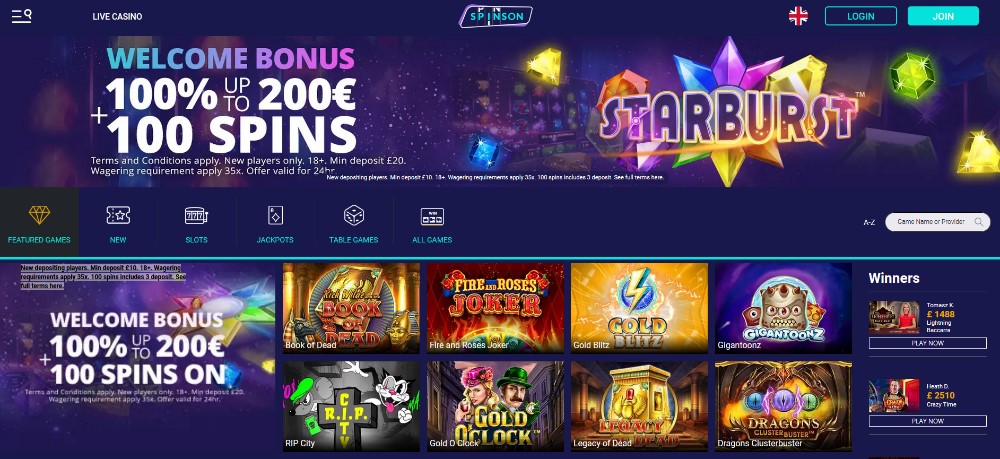This screenshot has height=459, width=1000.
Task: Select the Slots machine icon
Action: pos(196,215)
